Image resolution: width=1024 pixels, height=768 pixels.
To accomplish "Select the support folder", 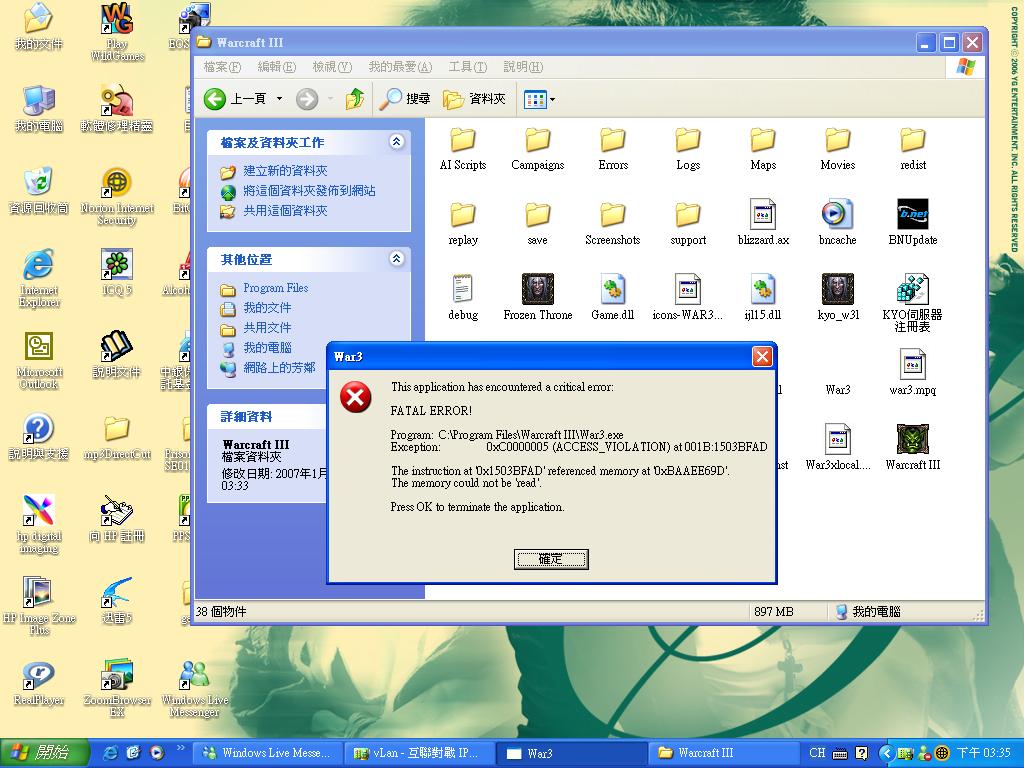I will point(688,223).
